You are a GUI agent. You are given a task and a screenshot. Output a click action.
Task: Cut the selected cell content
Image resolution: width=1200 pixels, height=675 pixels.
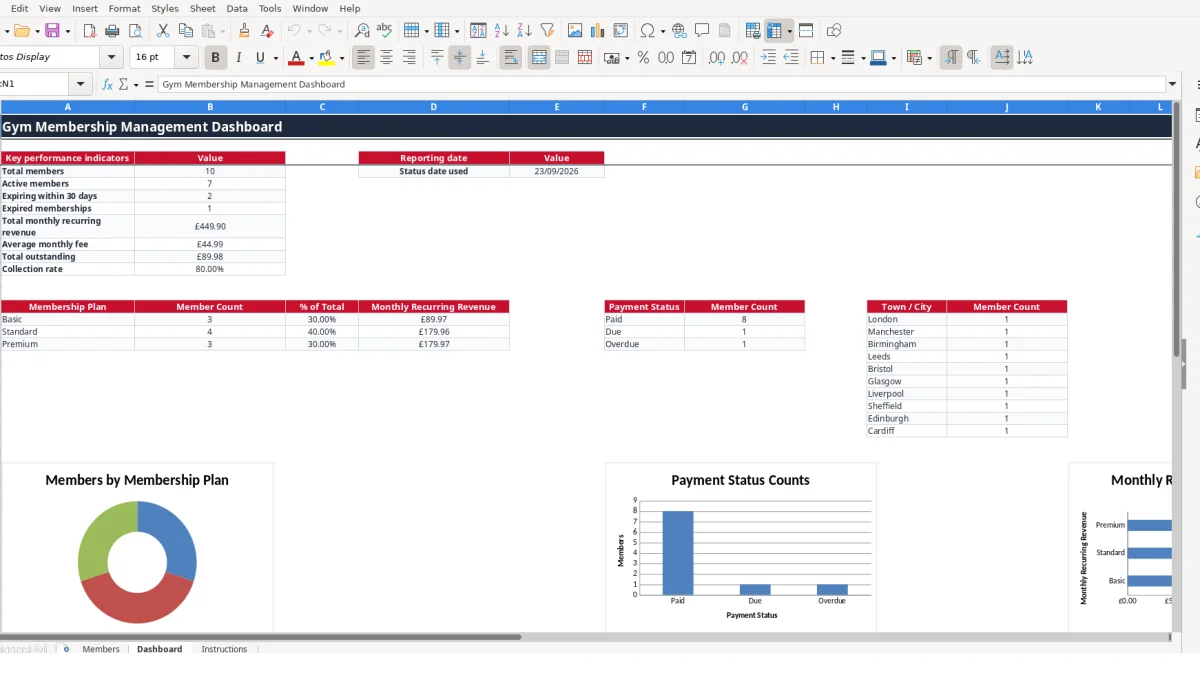coord(163,31)
